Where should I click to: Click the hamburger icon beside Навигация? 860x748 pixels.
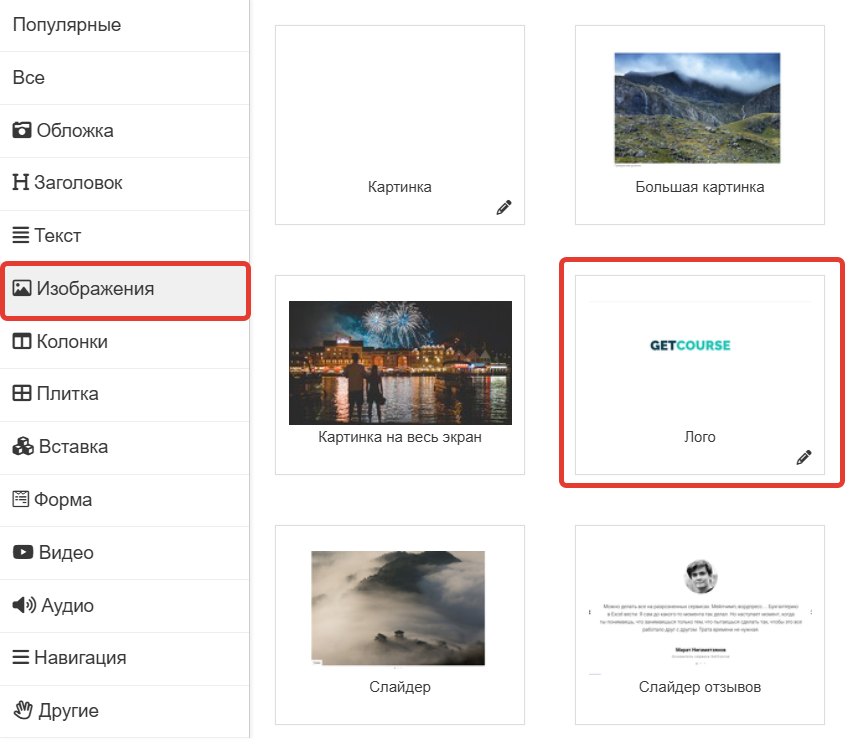pyautogui.click(x=21, y=657)
